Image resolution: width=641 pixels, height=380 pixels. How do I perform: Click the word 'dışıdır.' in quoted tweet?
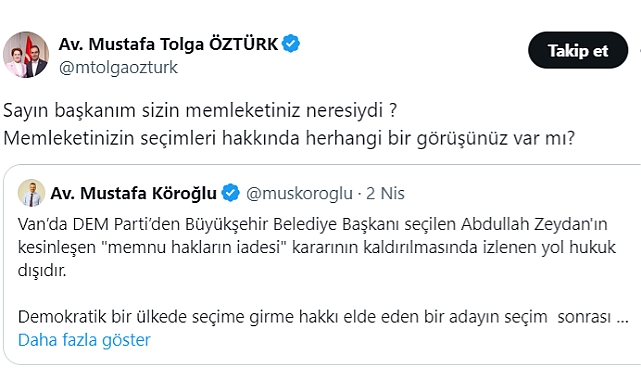pos(42,270)
